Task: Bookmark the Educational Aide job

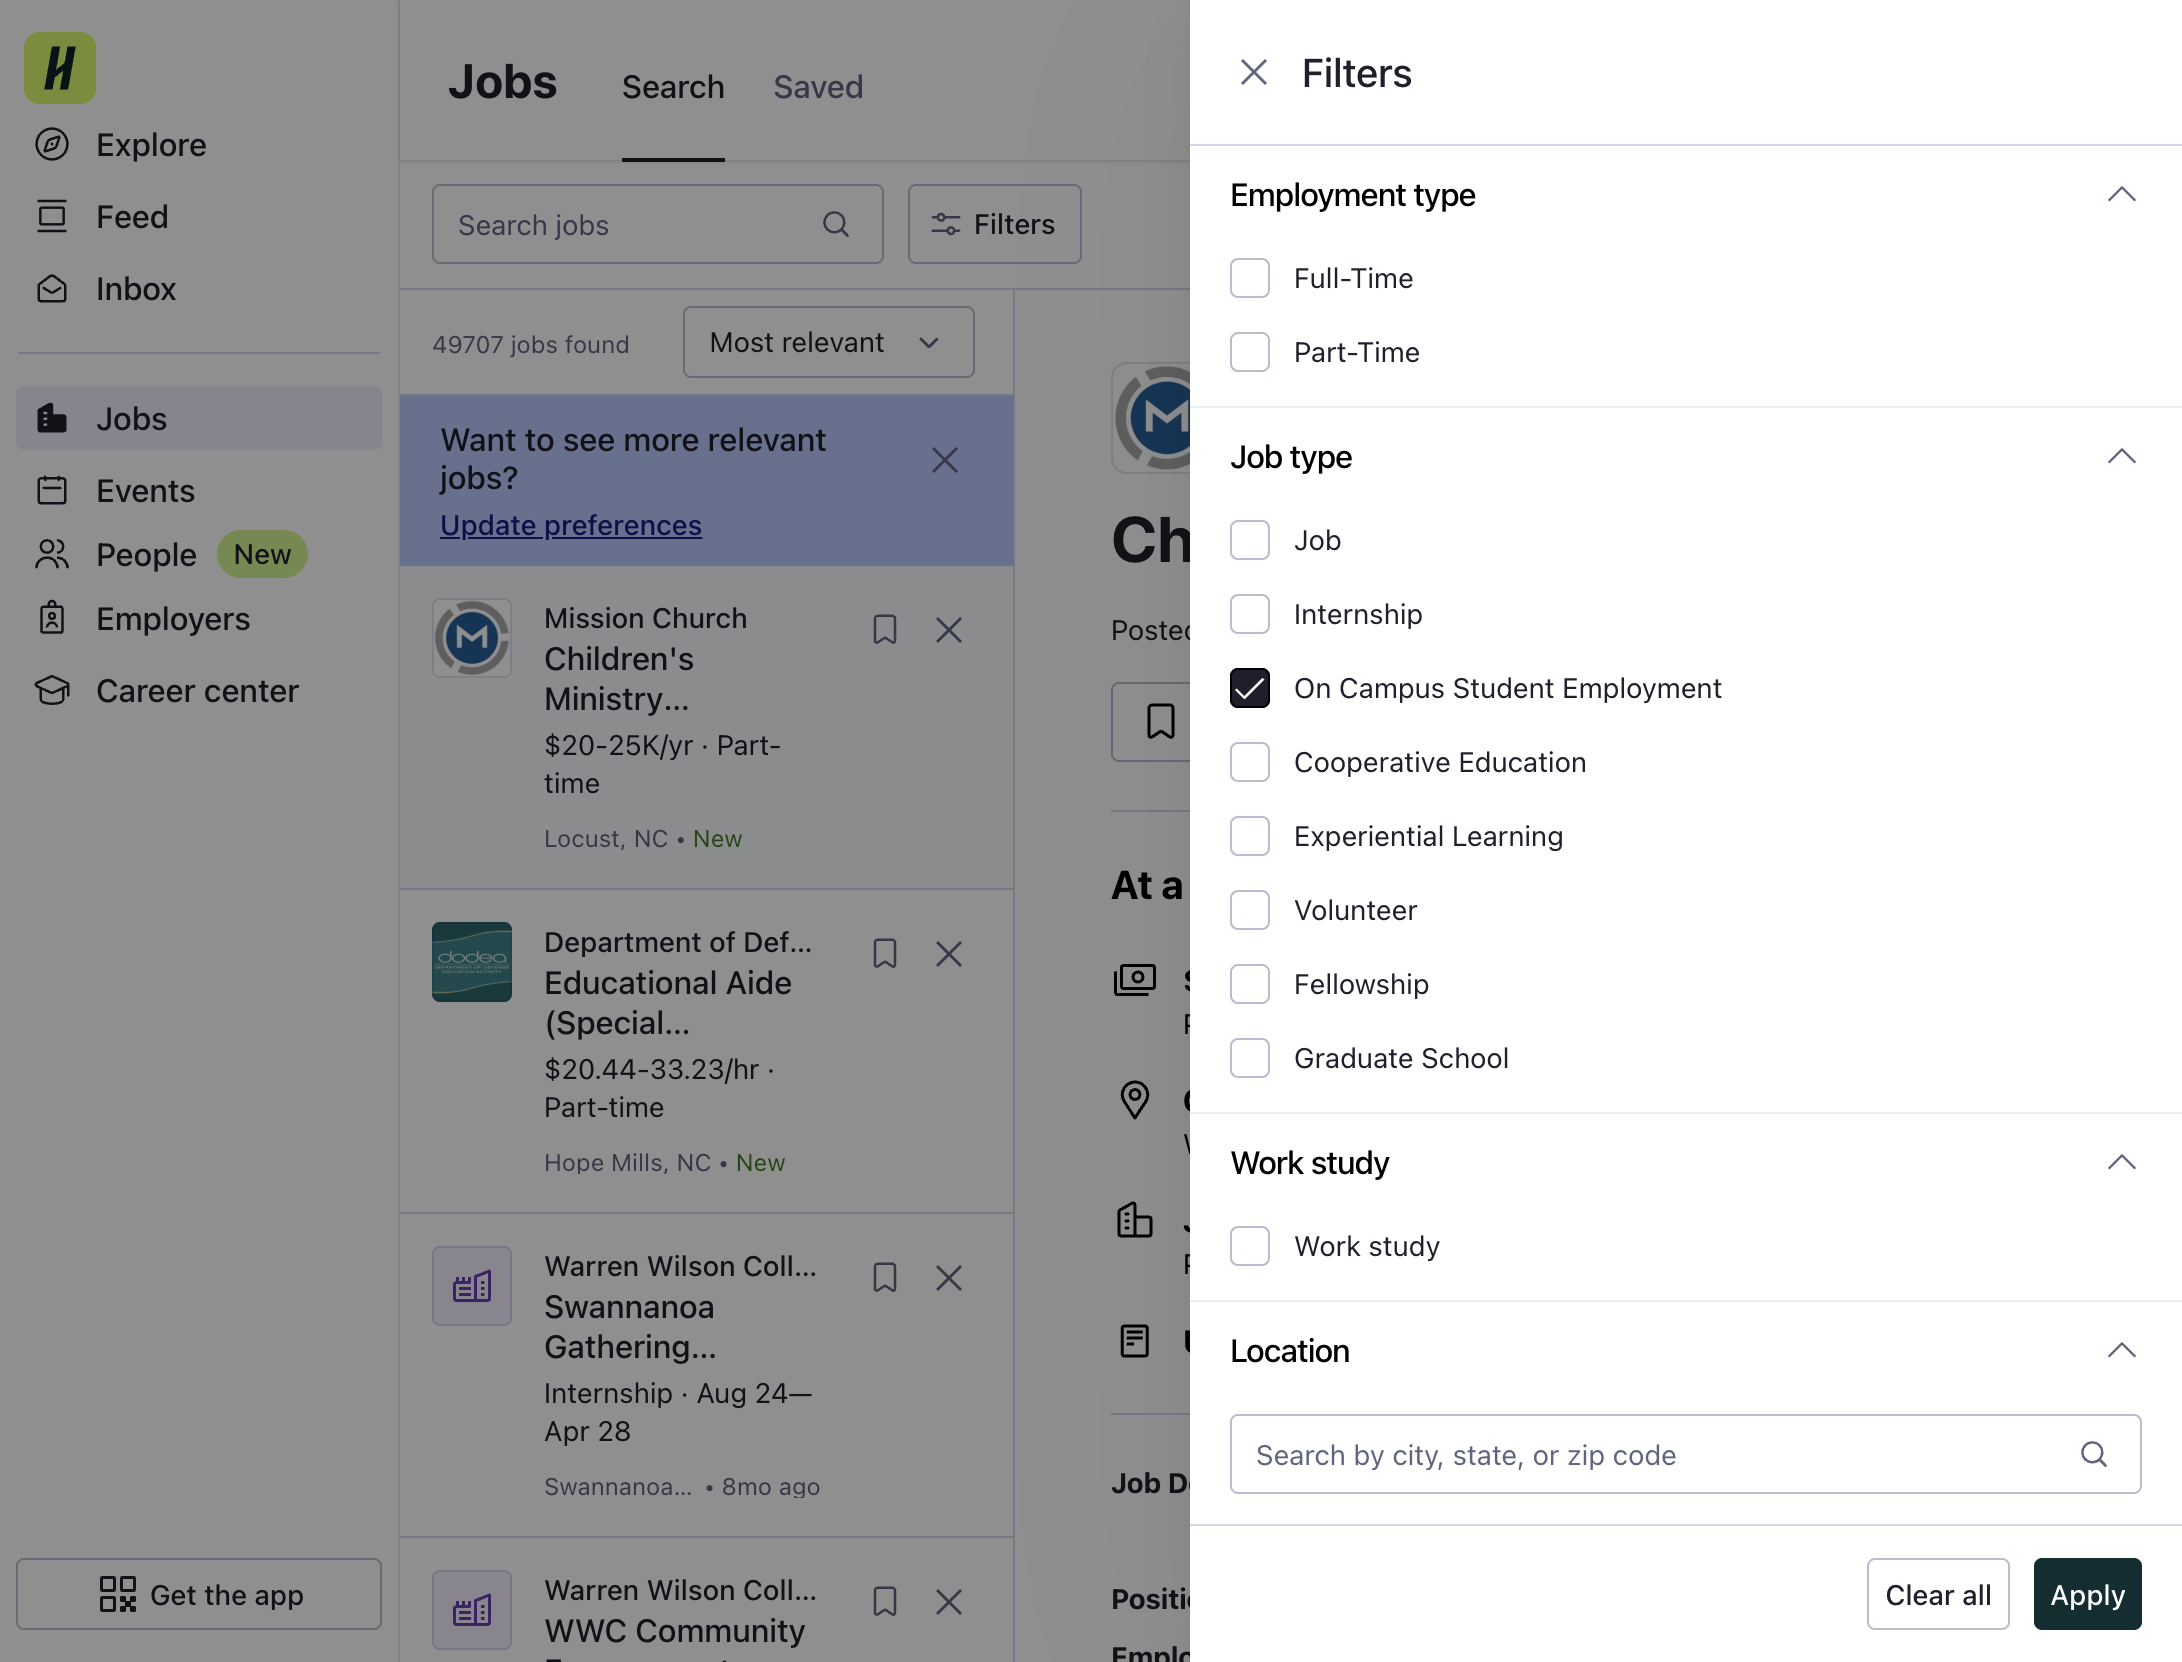Action: click(885, 954)
